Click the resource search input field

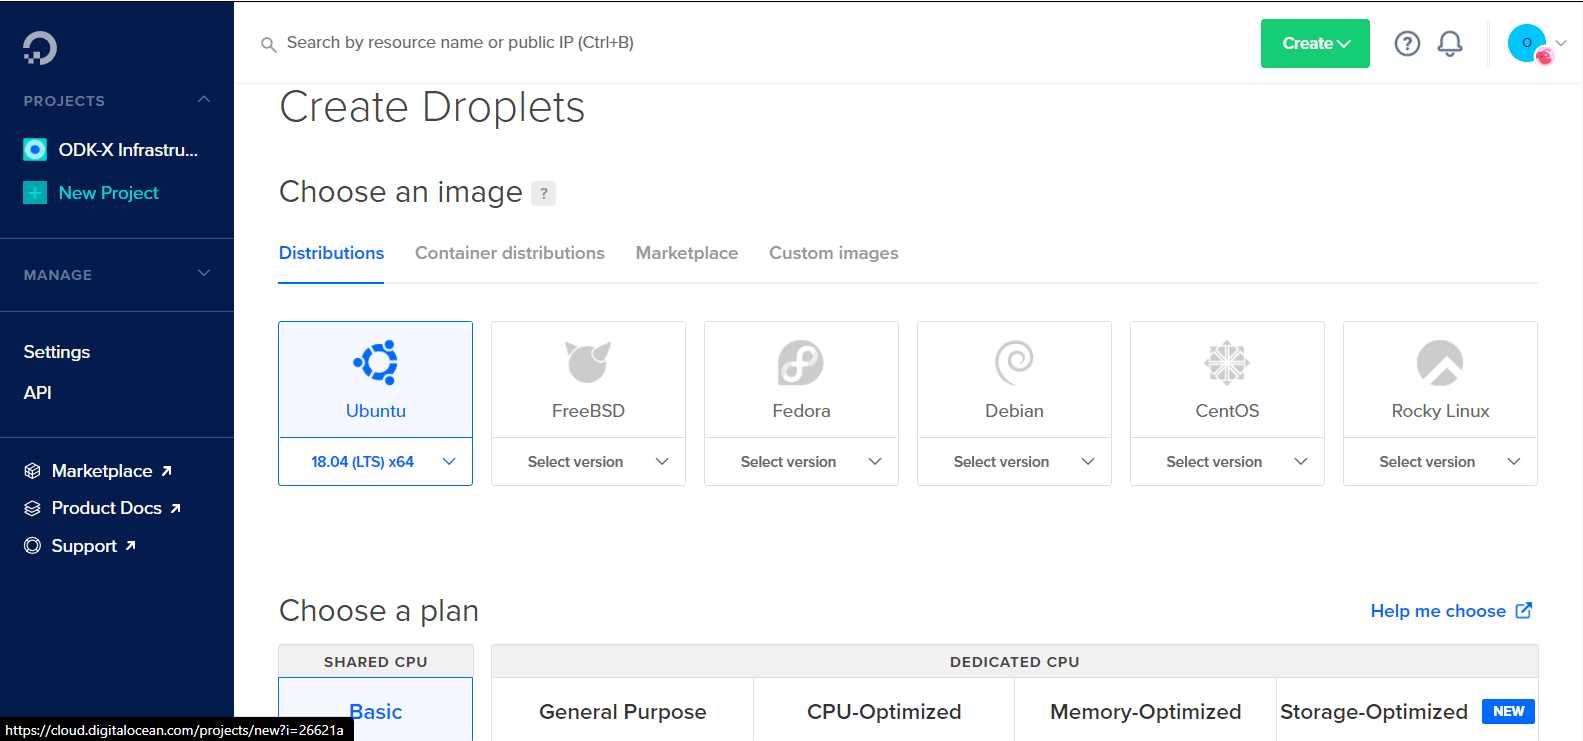(x=460, y=43)
